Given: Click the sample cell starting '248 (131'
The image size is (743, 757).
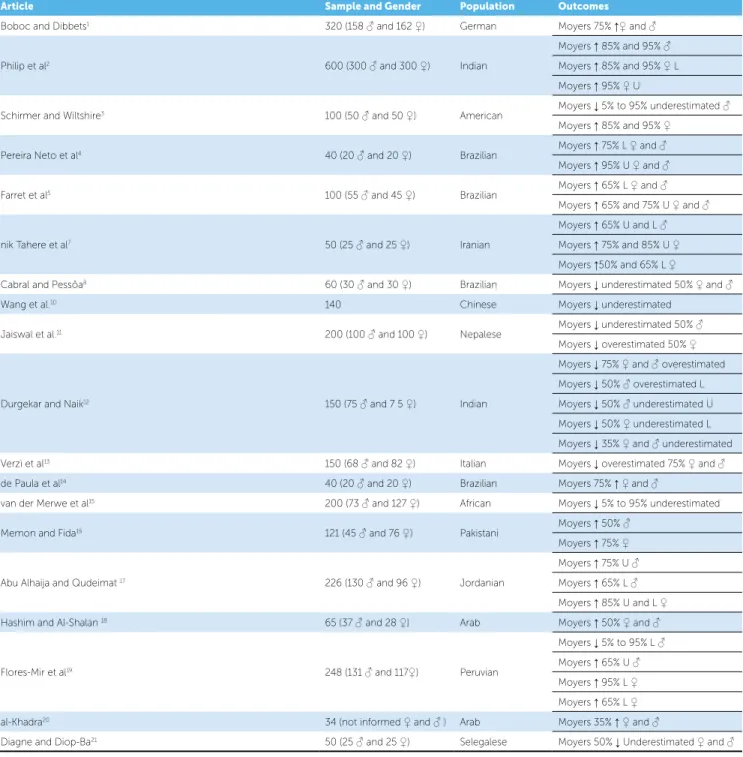Looking at the screenshot, I should pos(372,672).
